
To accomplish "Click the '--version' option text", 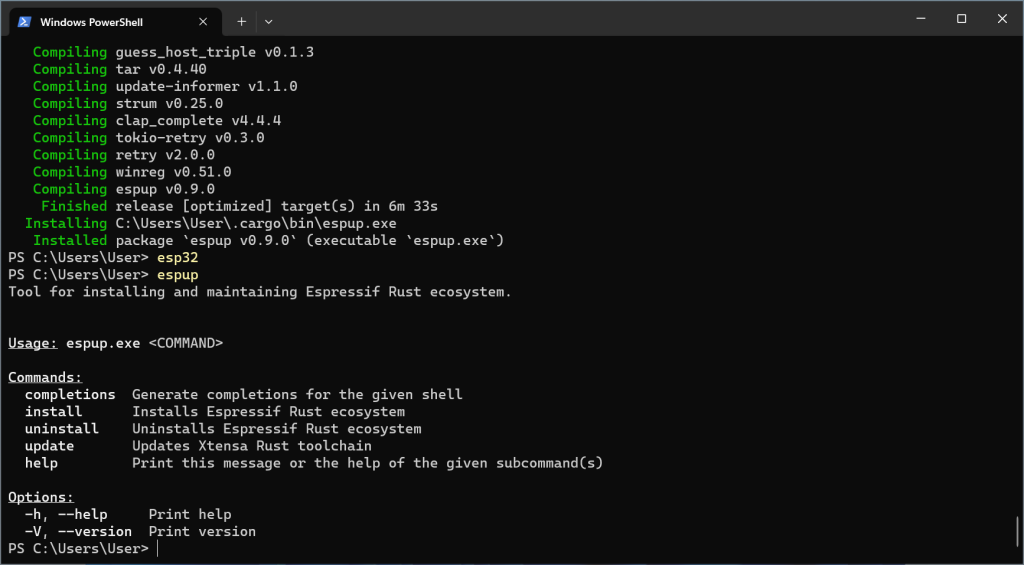I will pos(95,532).
